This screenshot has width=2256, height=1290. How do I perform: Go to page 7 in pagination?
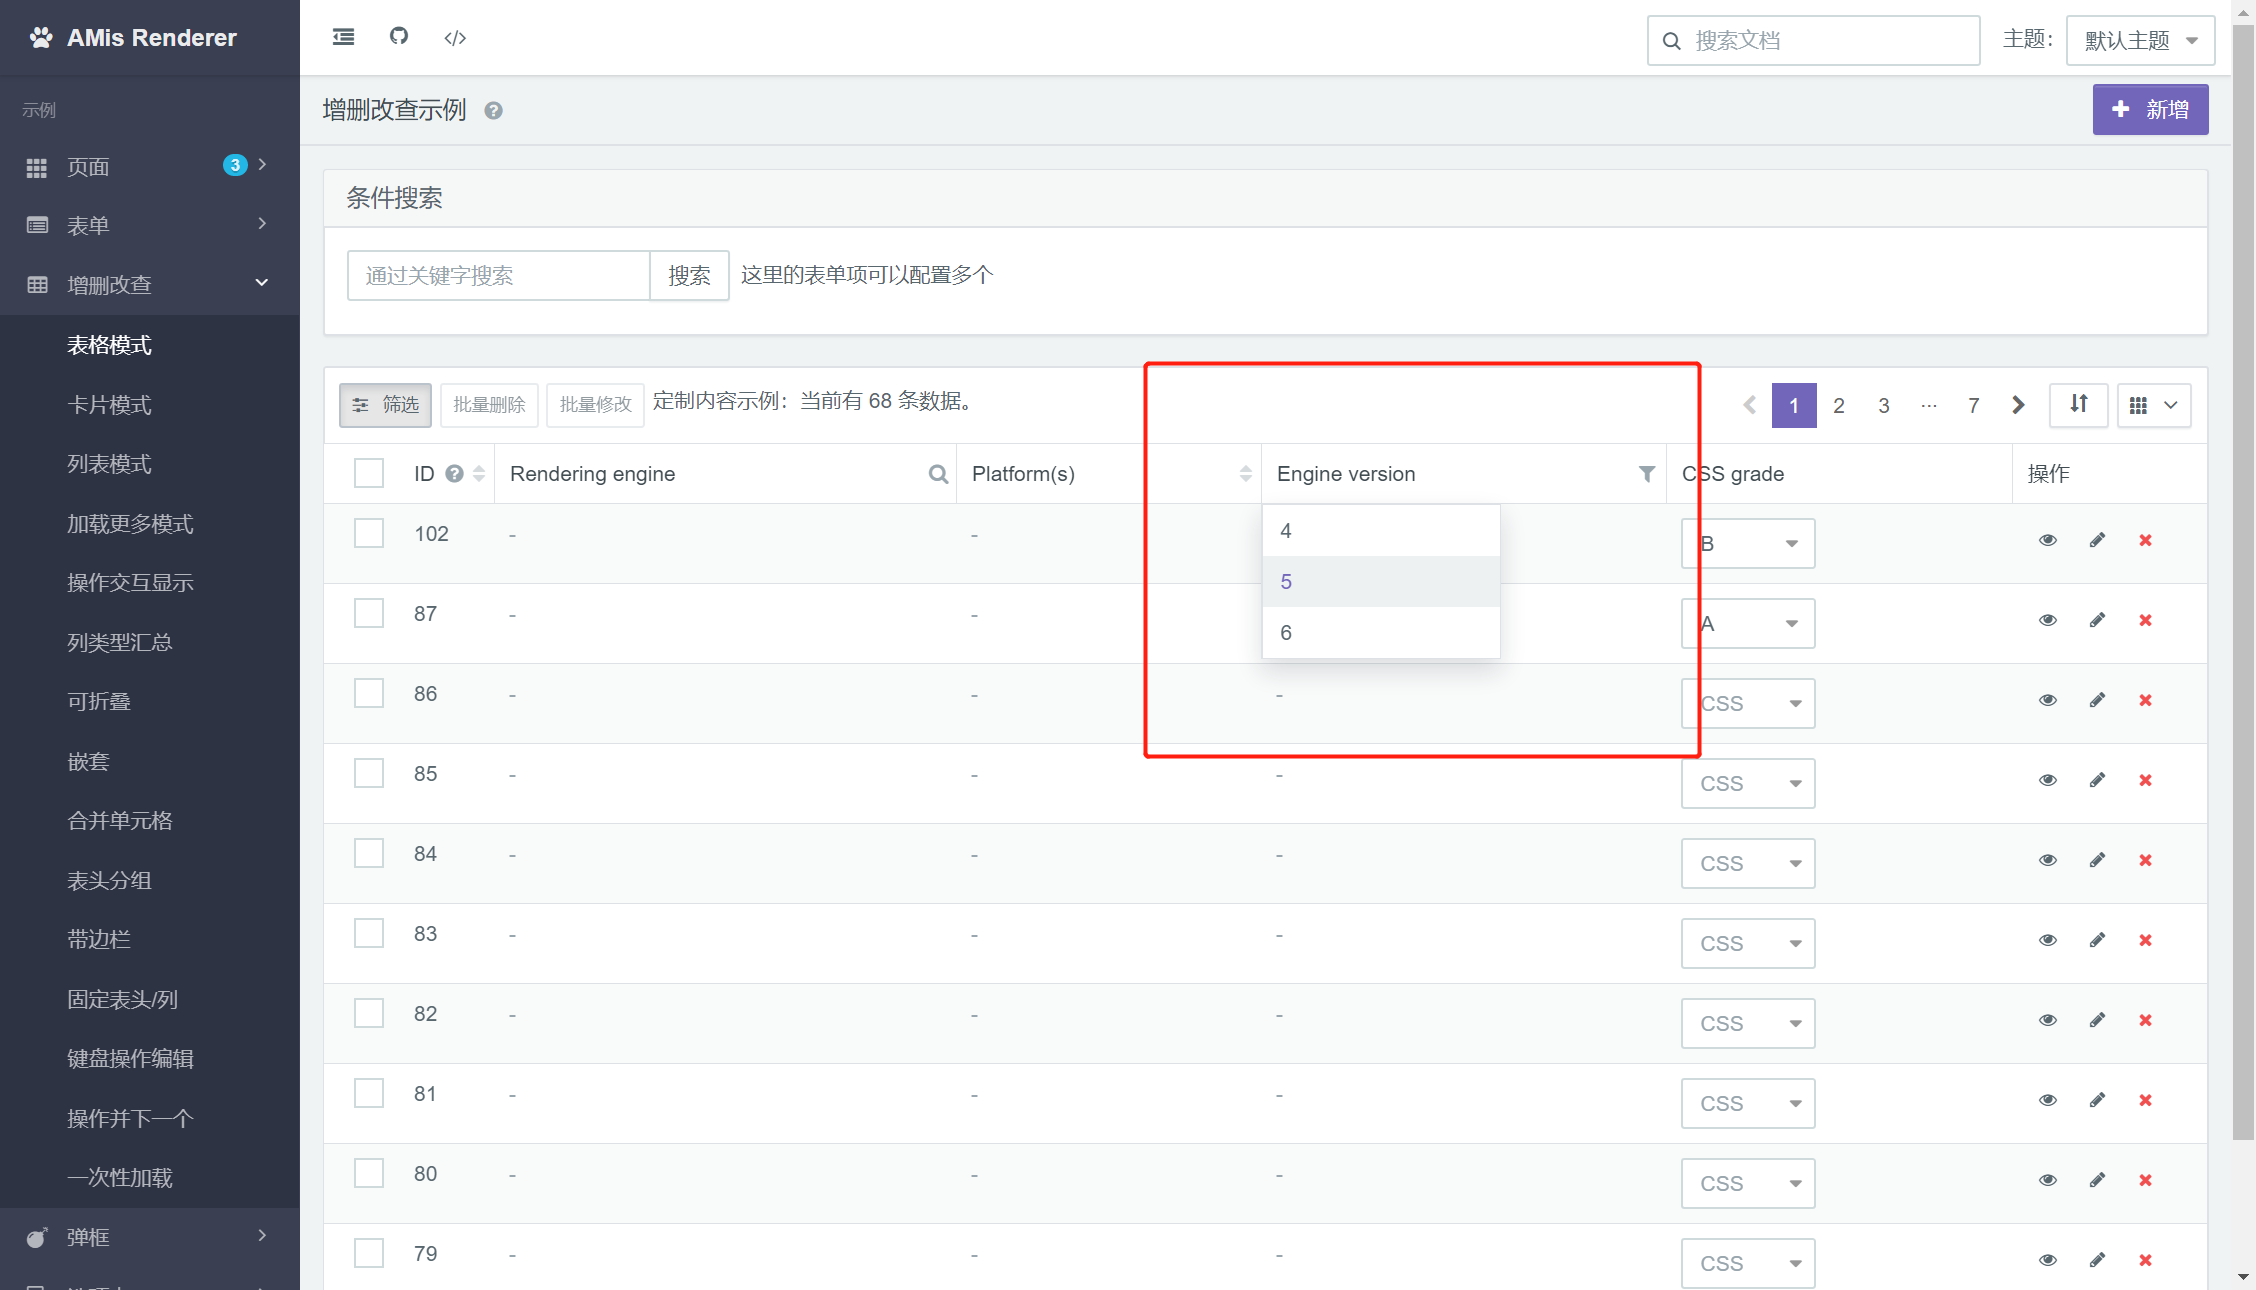click(x=1974, y=405)
